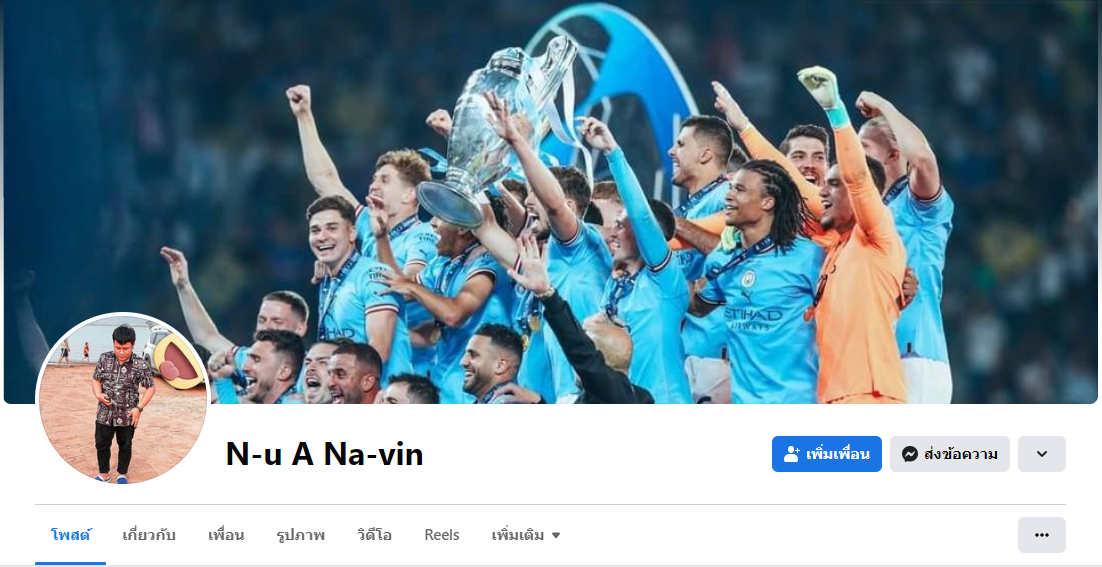Open the โพสต์ tab

(x=71, y=535)
